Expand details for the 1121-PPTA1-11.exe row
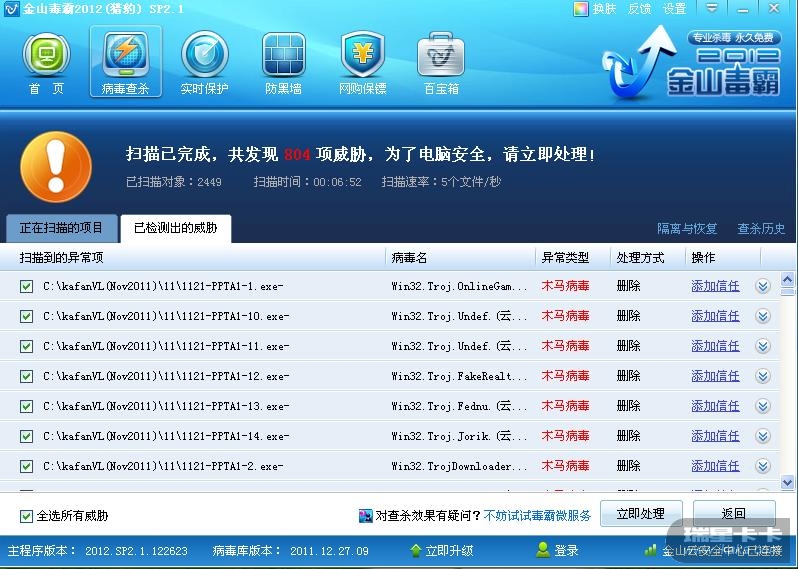Screen dimensions: 798x569 point(762,347)
